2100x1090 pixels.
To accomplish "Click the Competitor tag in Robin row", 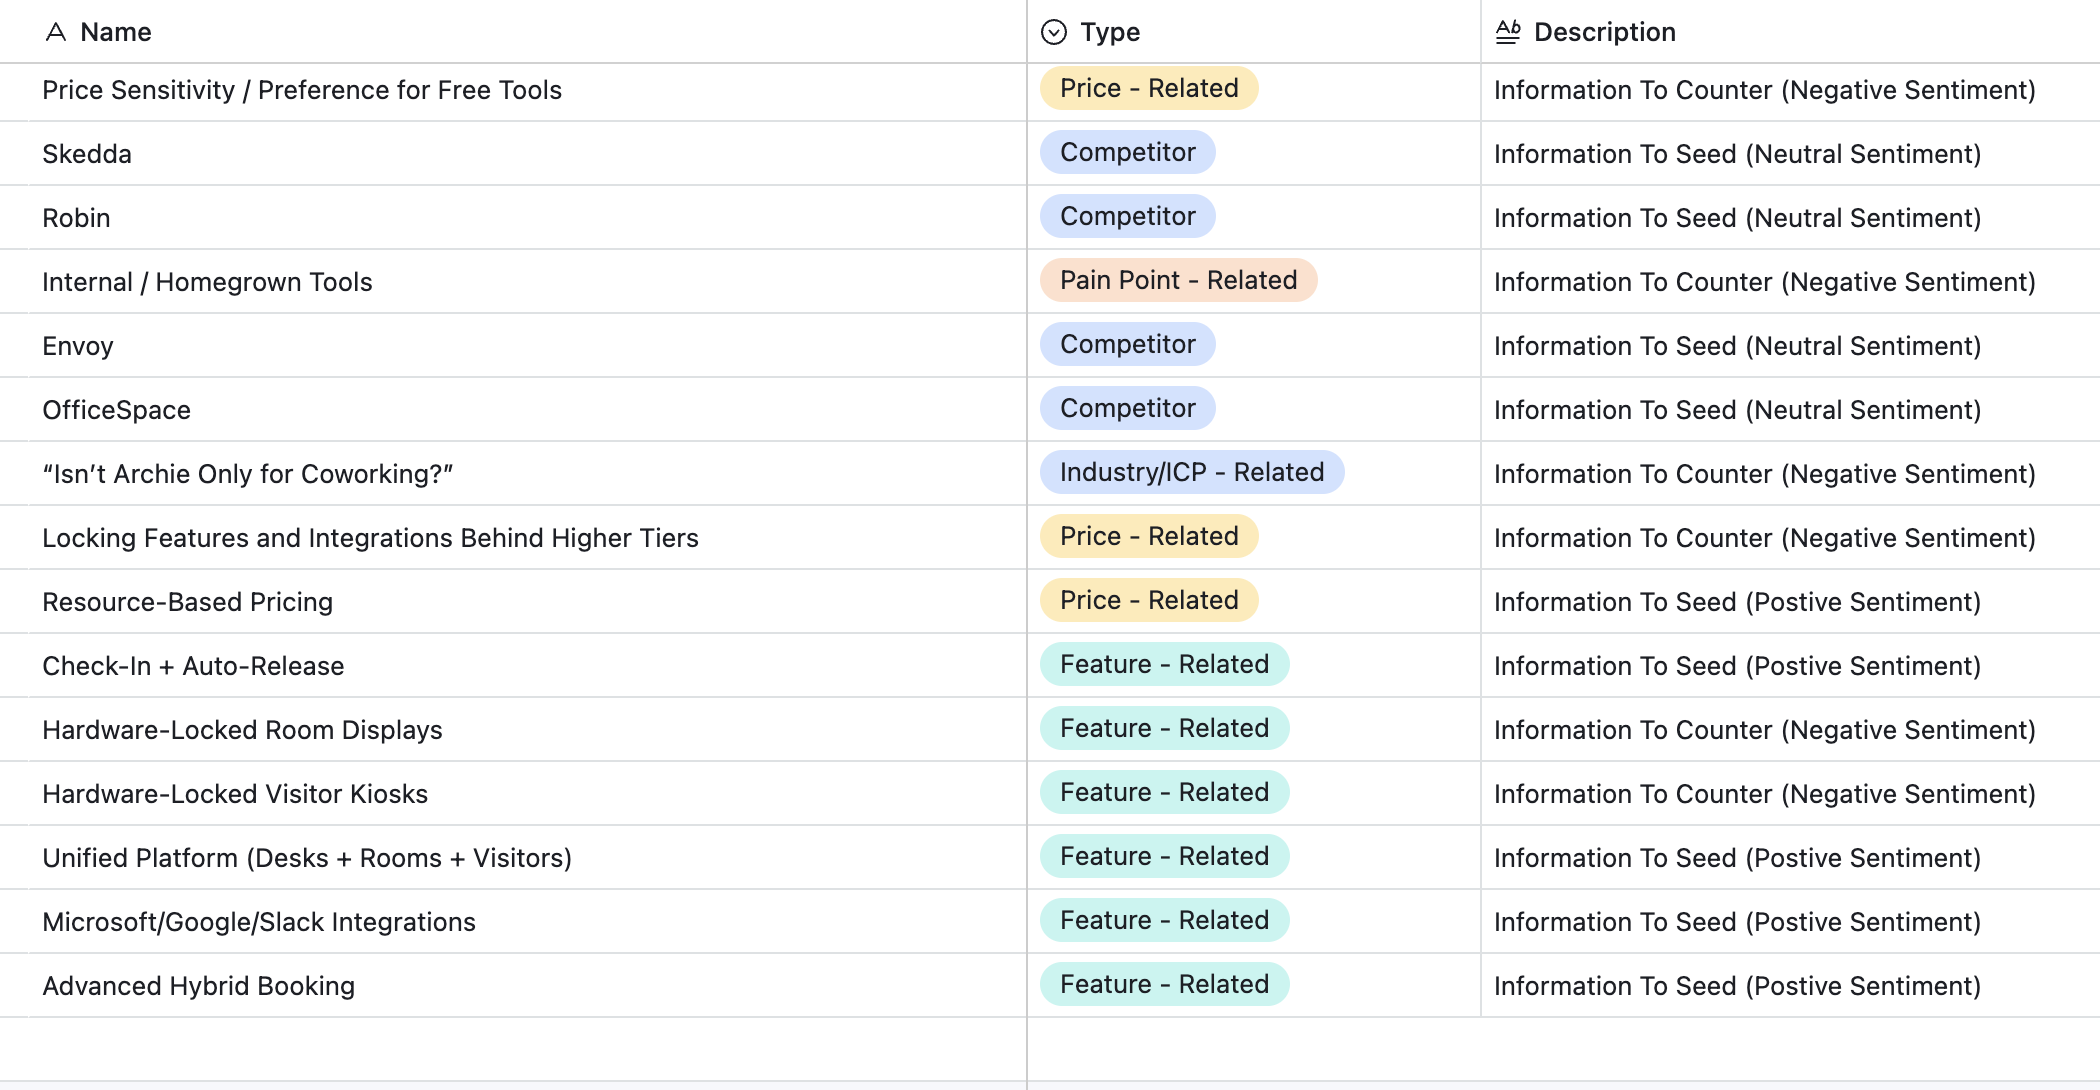I will (x=1127, y=216).
